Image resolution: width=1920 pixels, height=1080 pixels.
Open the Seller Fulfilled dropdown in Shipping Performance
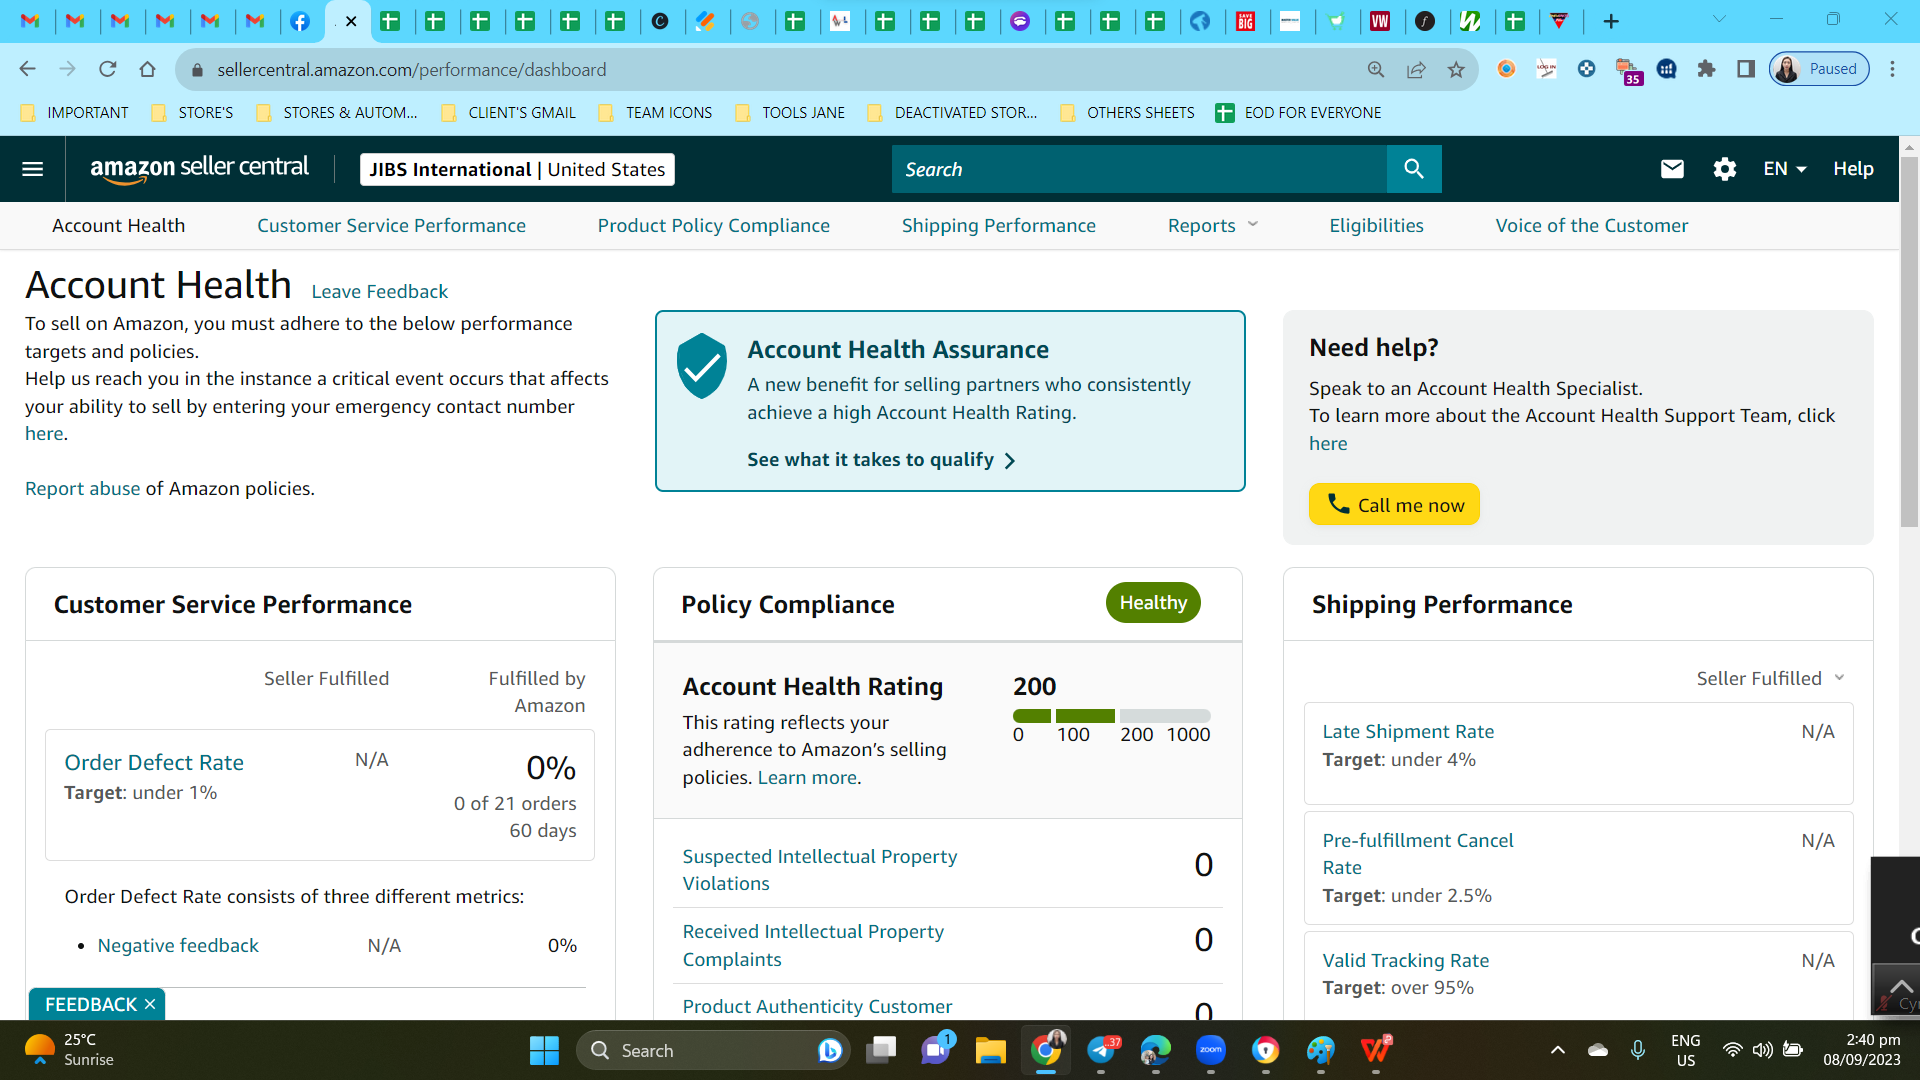pos(1770,678)
